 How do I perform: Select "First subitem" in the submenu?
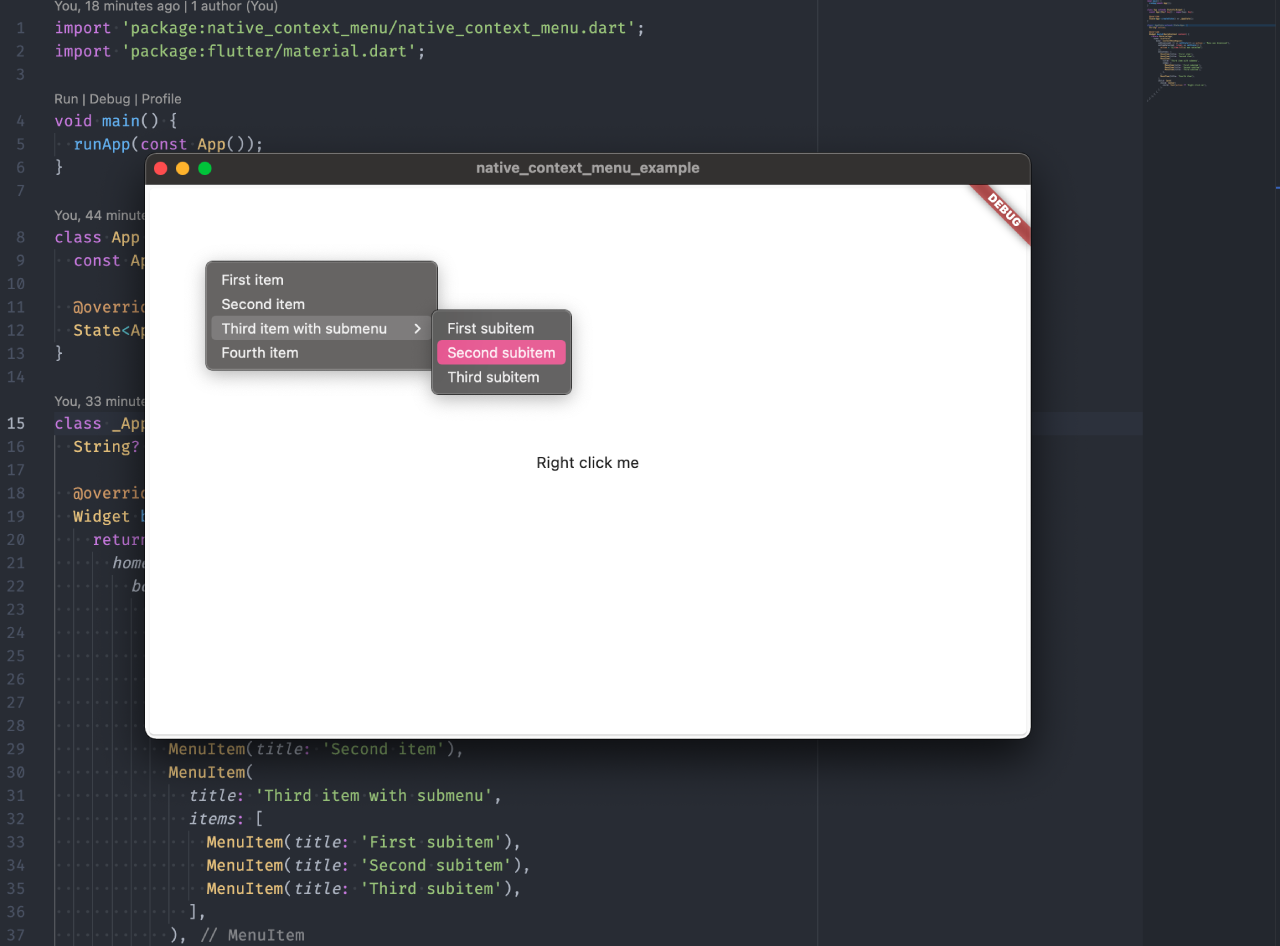pos(490,328)
